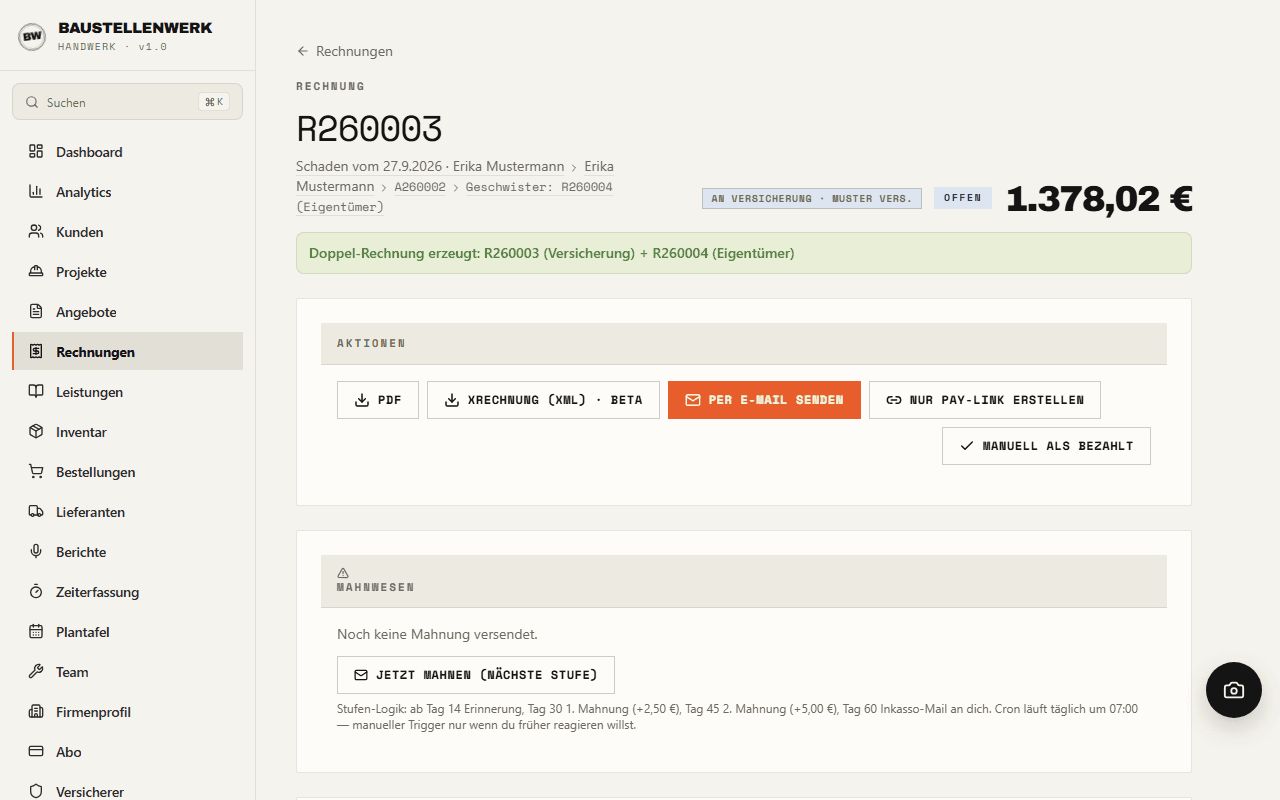This screenshot has height=800, width=1280.
Task: Focus the Suchen search field
Action: click(x=127, y=102)
